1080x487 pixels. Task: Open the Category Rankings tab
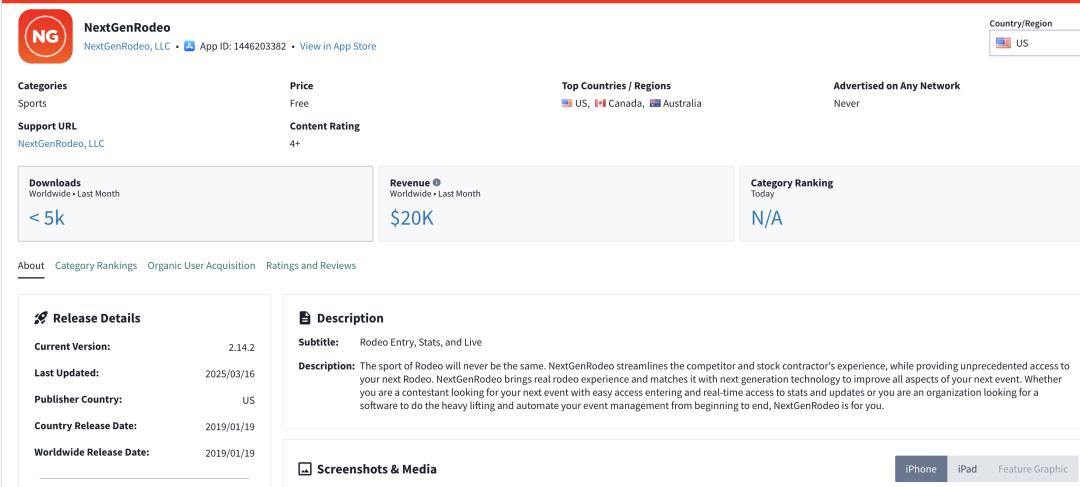(96, 265)
